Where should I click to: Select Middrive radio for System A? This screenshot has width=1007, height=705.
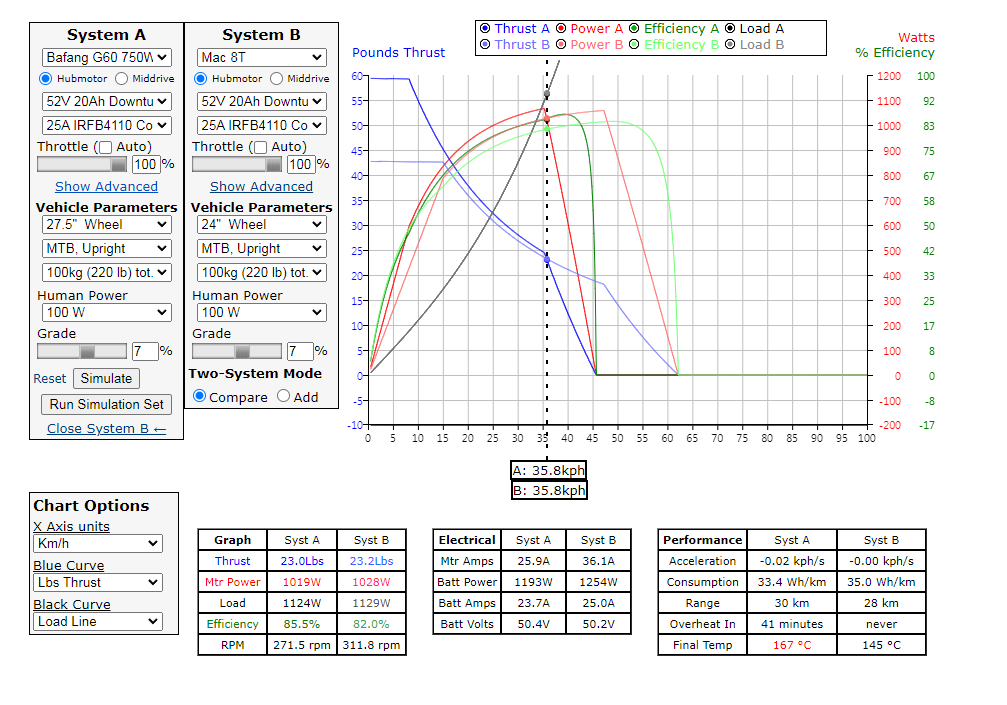pyautogui.click(x=122, y=79)
